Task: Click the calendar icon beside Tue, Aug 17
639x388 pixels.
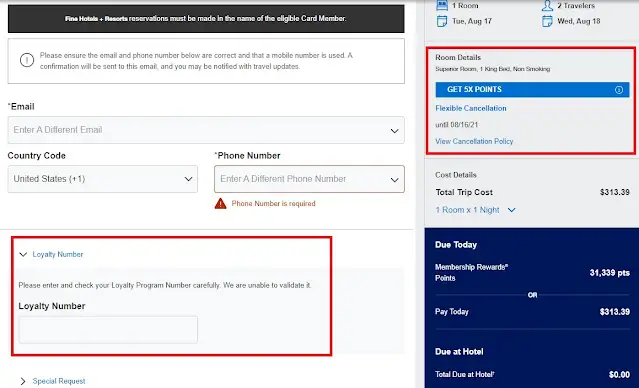Action: (442, 21)
